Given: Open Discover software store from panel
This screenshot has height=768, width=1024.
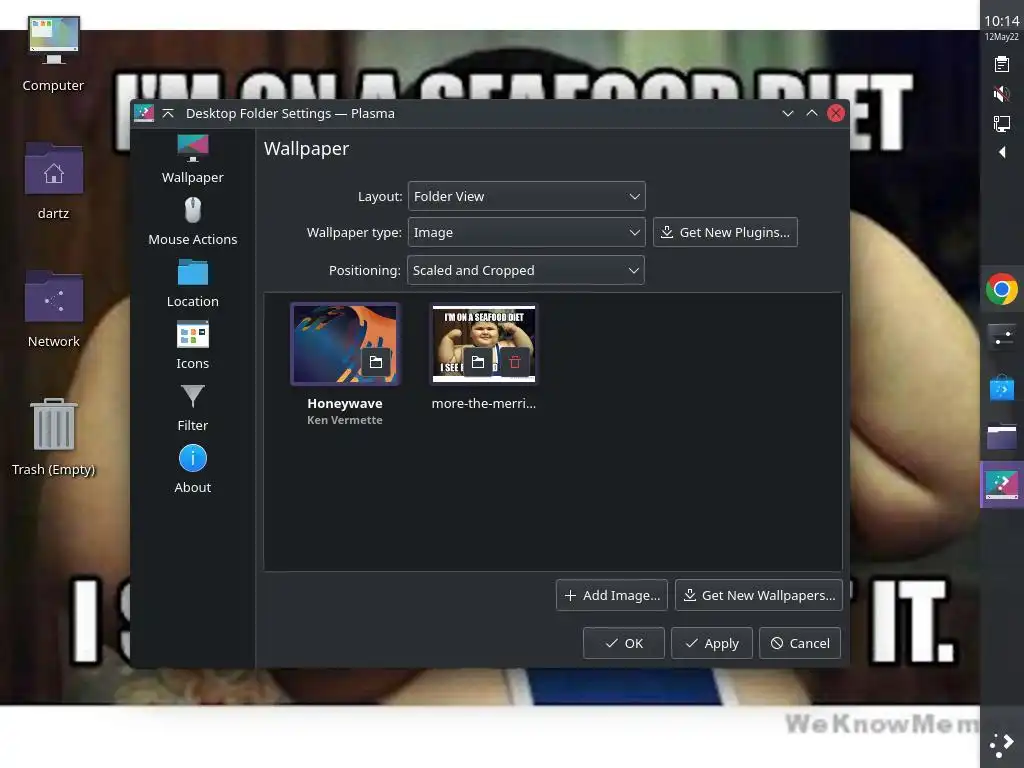Looking at the screenshot, I should [1002, 387].
